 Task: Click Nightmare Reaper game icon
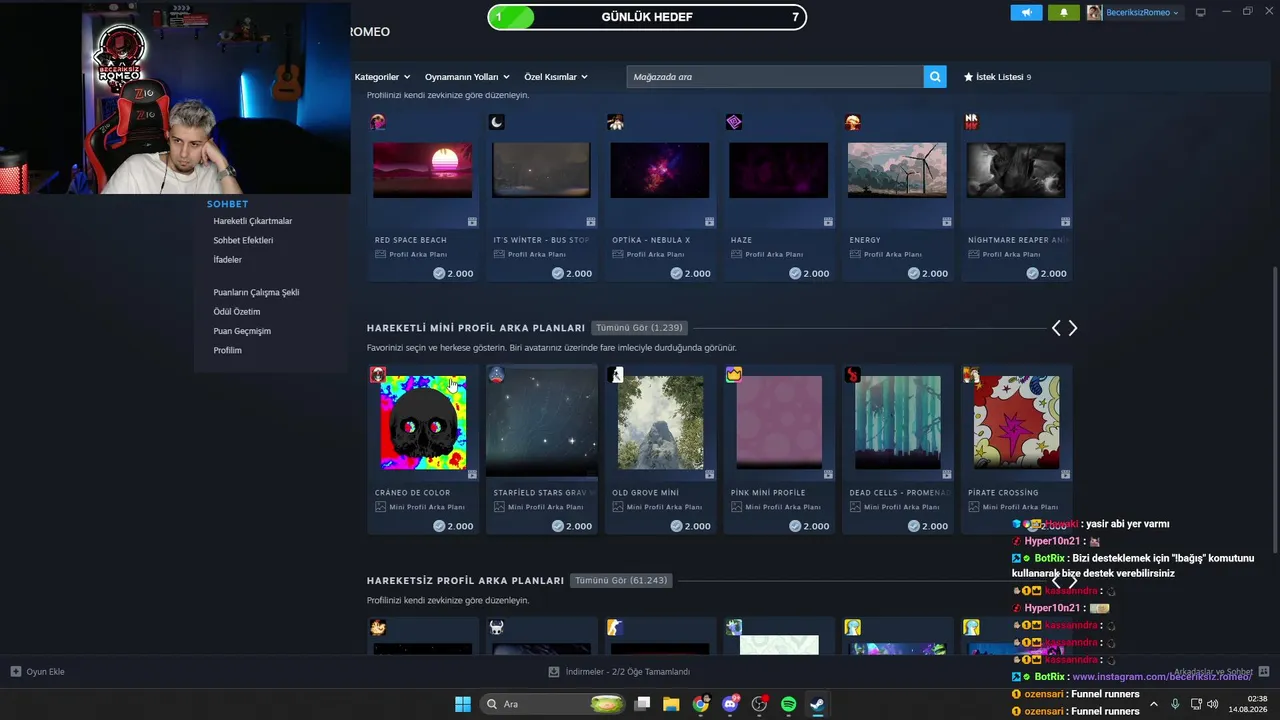[971, 122]
